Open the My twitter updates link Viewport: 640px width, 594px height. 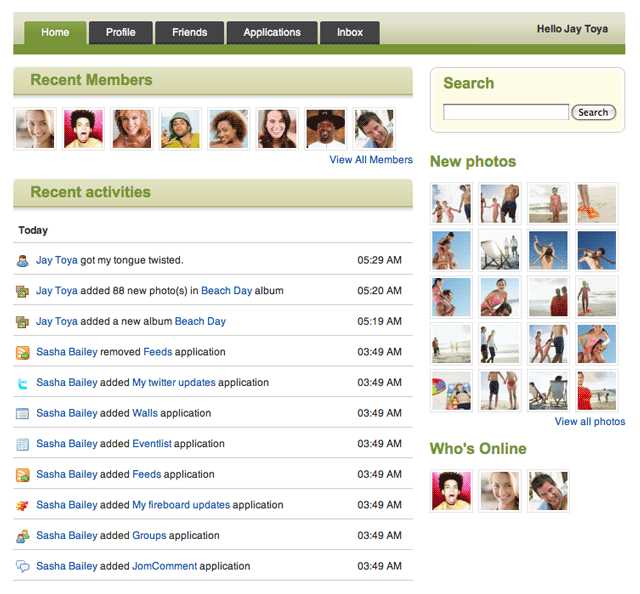(x=174, y=383)
